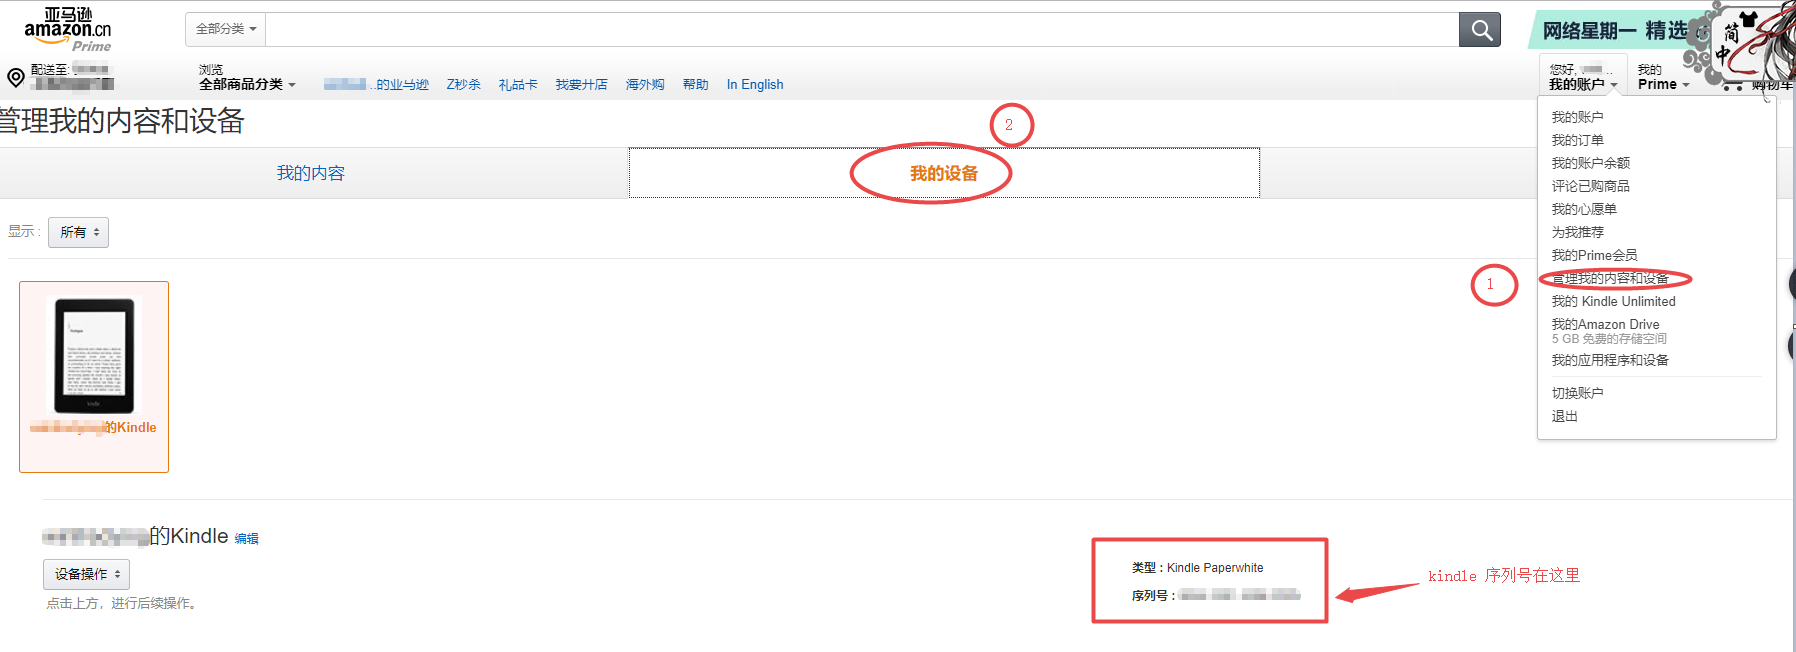
Task: Switch site language via In English
Action: tap(755, 85)
